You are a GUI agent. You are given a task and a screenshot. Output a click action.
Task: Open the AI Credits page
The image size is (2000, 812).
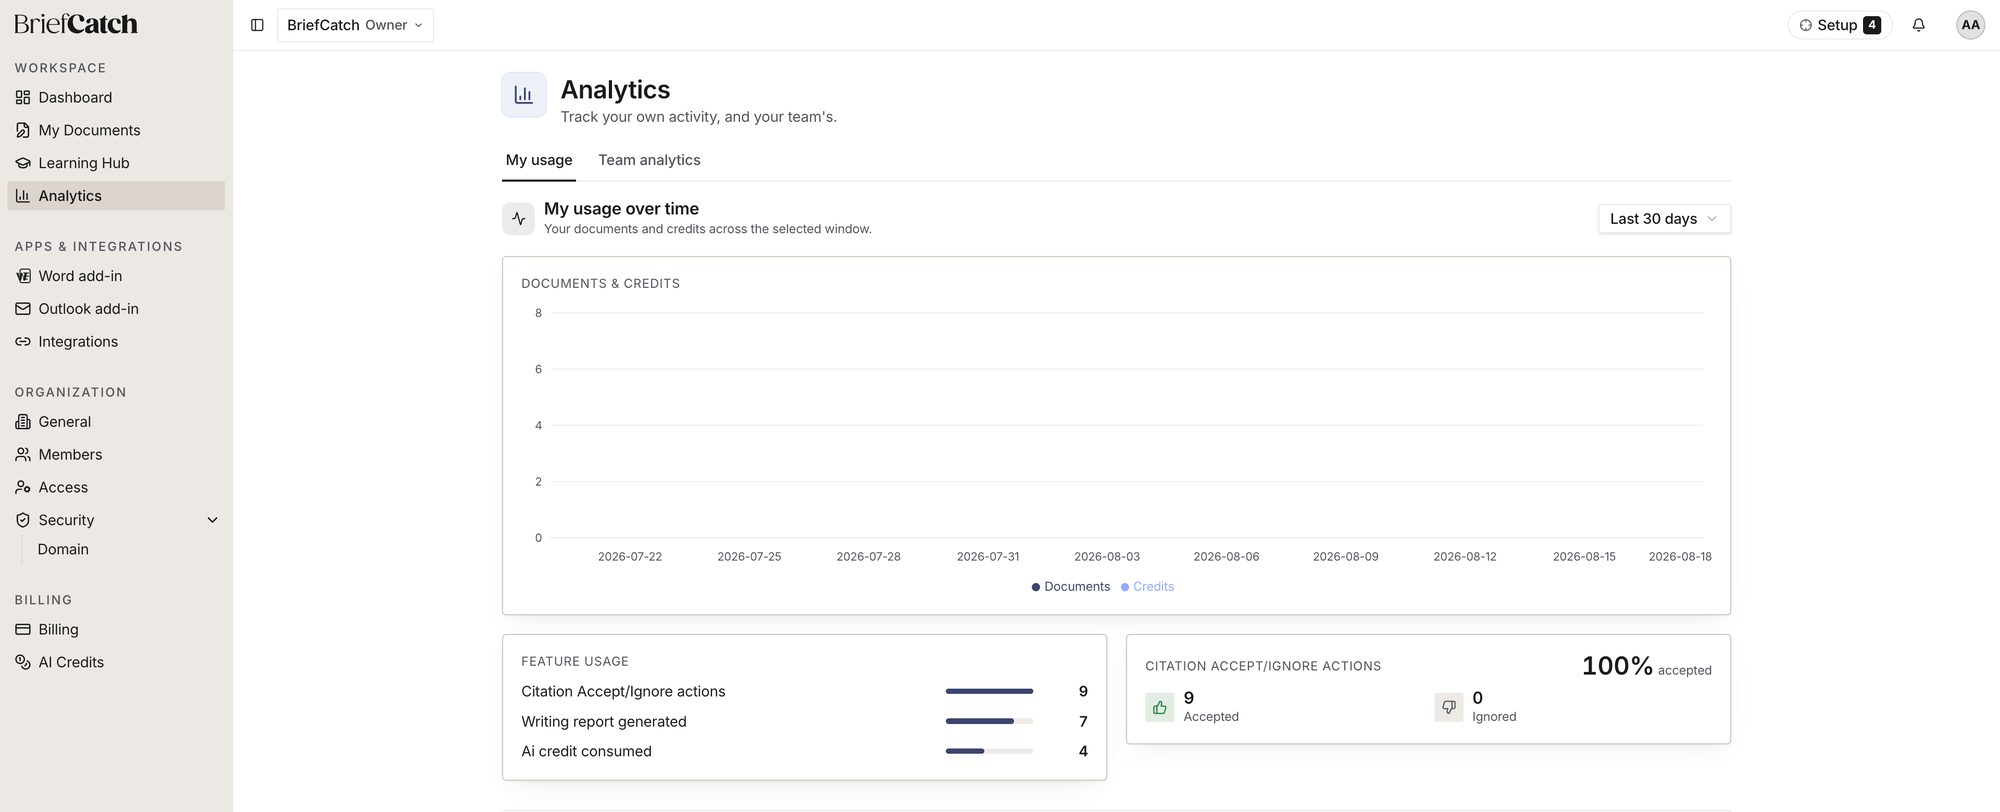click(x=116, y=662)
